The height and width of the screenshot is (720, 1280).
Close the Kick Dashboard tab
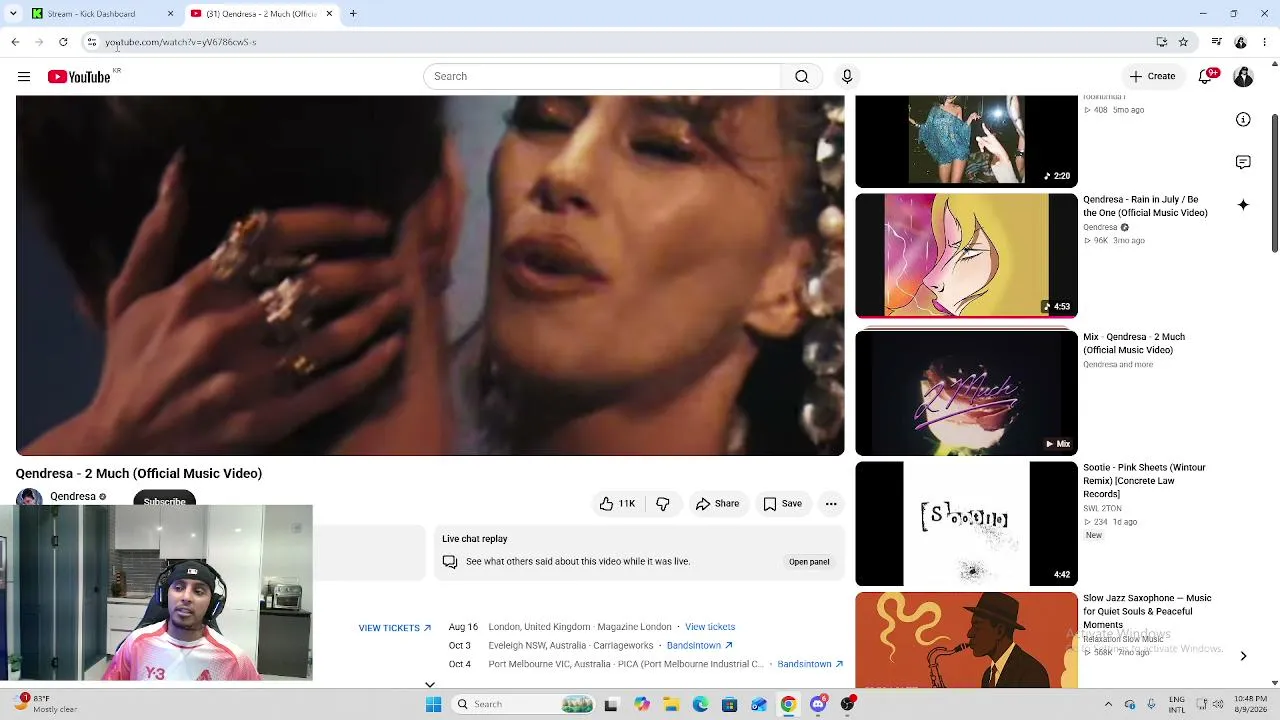(170, 14)
